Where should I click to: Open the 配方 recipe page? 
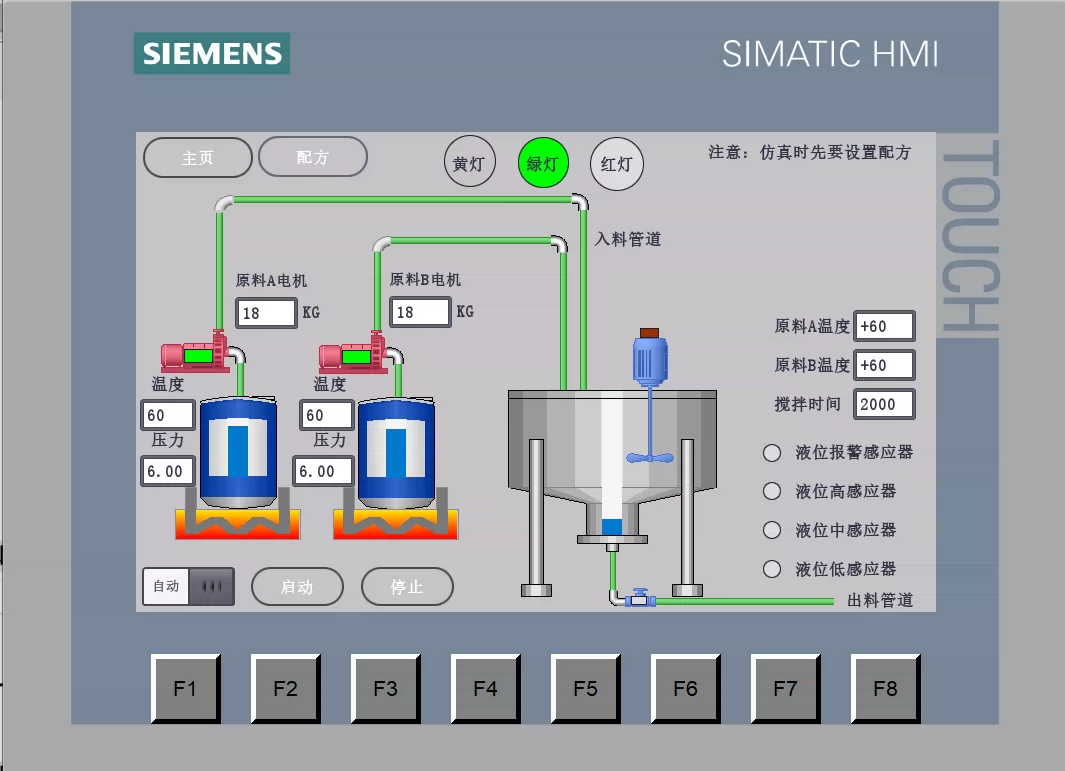(313, 157)
